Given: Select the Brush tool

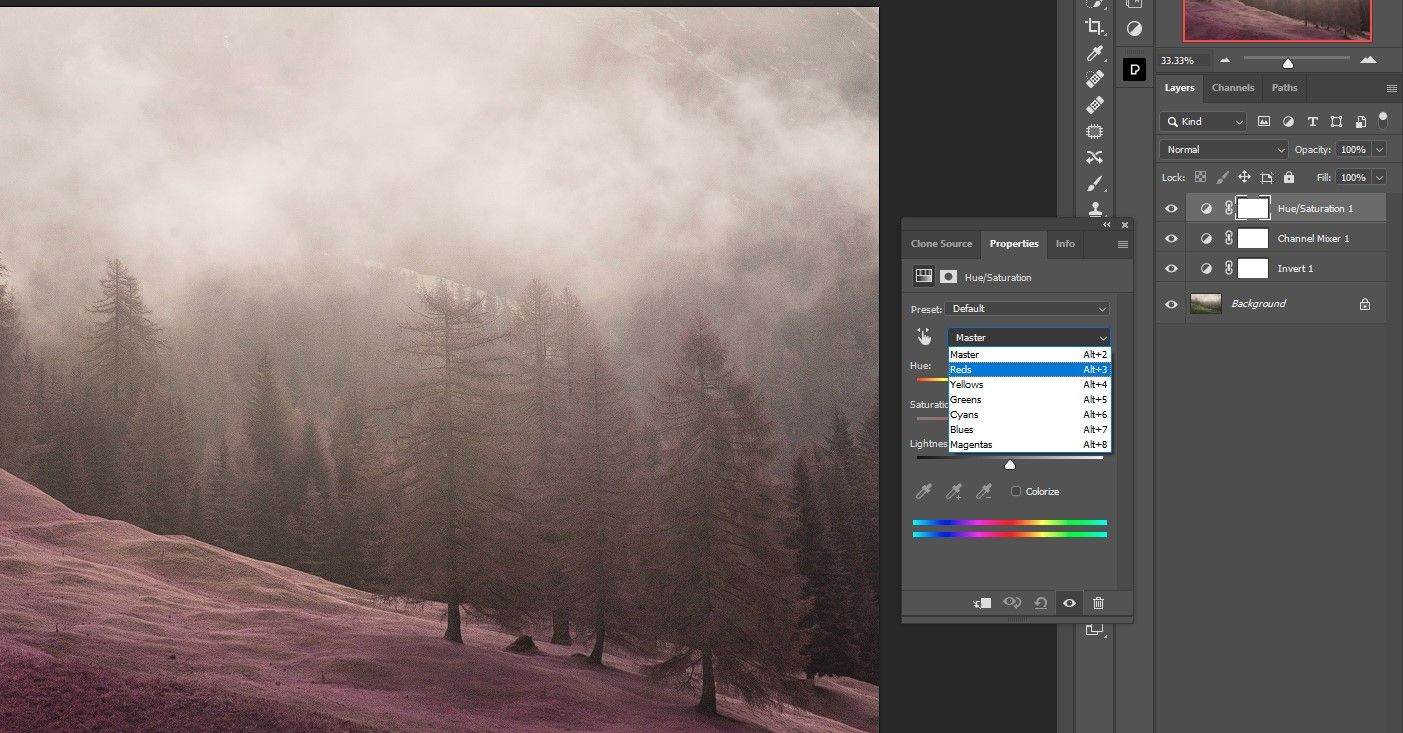Looking at the screenshot, I should coord(1095,183).
